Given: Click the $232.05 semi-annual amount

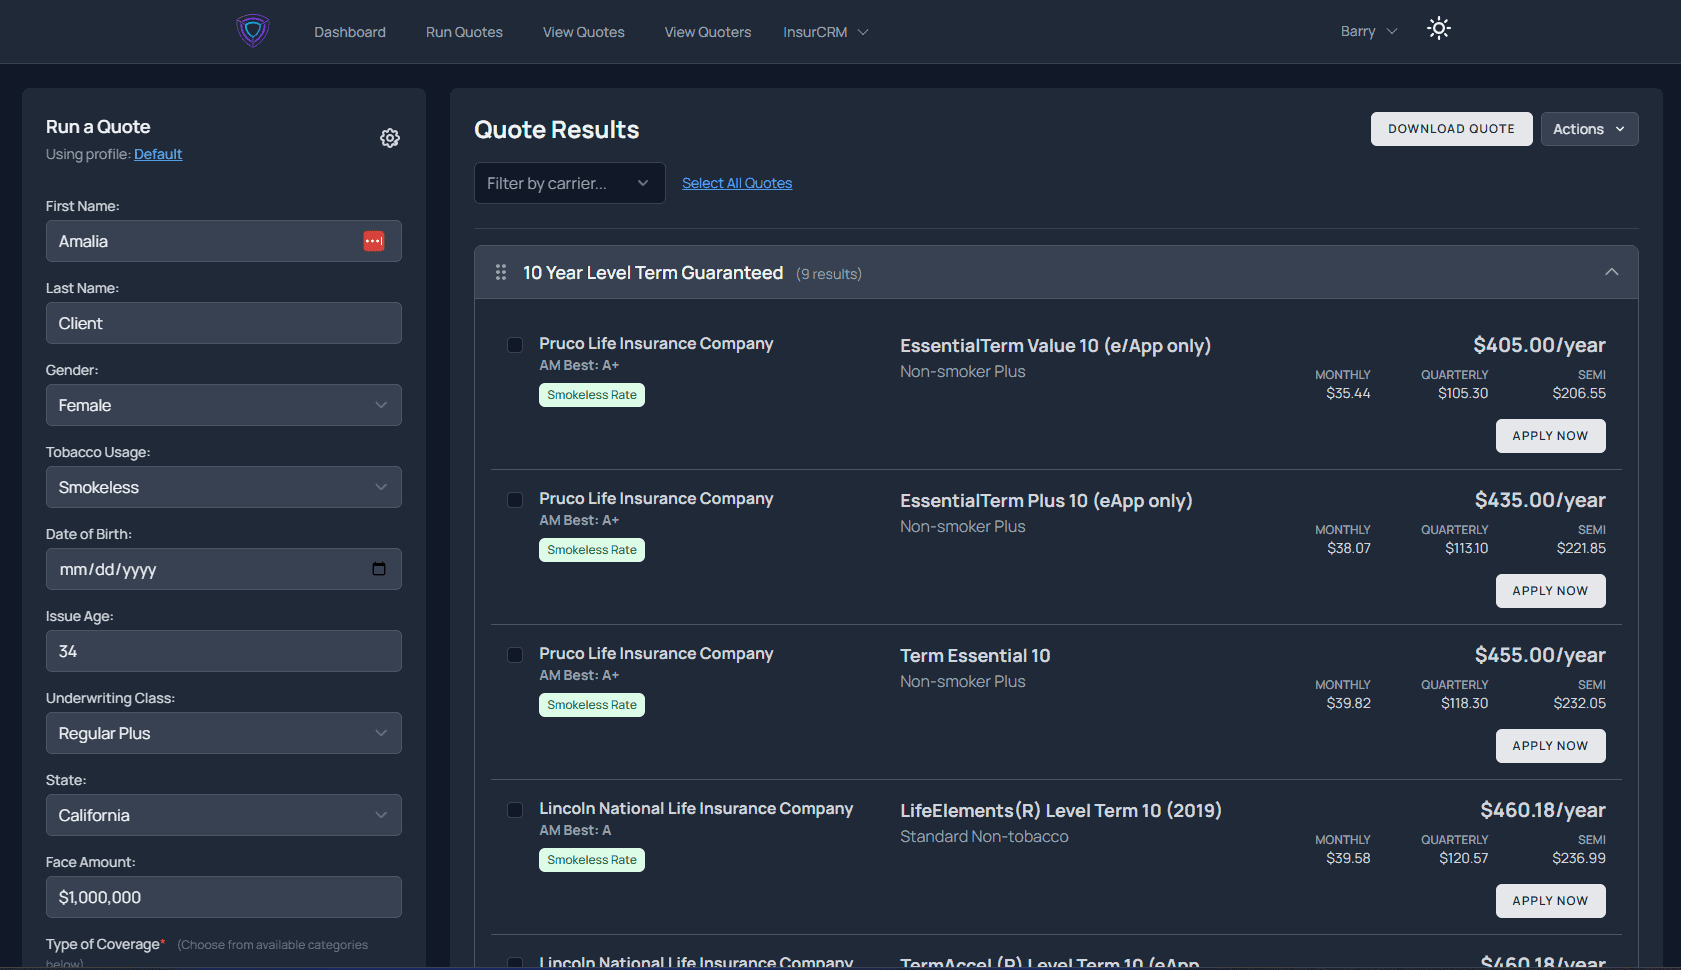Looking at the screenshot, I should [x=1580, y=703].
